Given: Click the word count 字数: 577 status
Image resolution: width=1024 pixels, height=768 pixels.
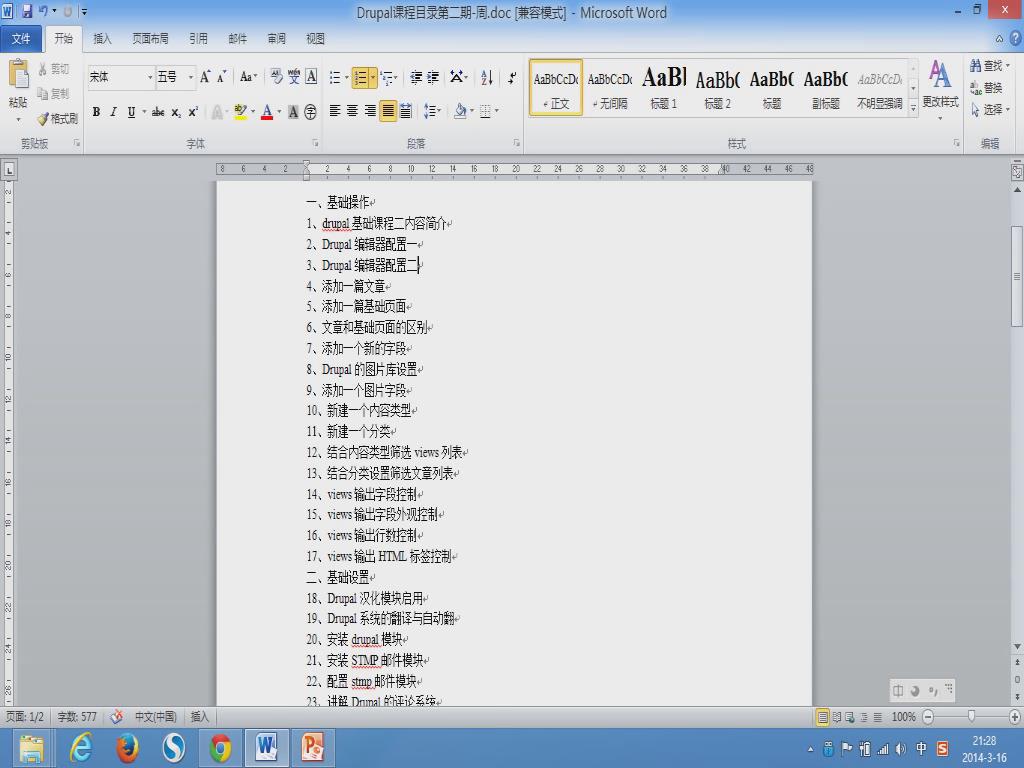Looking at the screenshot, I should (x=77, y=716).
